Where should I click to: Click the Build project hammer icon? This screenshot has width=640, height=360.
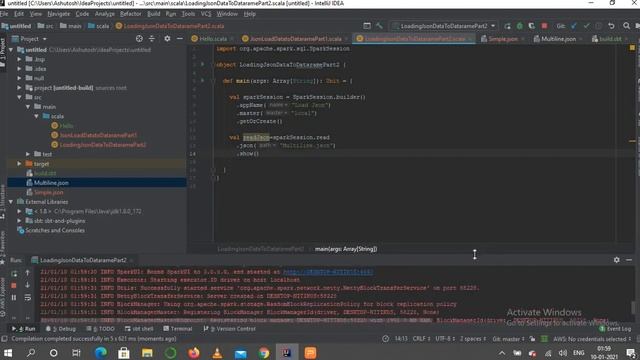pyautogui.click(x=379, y=26)
